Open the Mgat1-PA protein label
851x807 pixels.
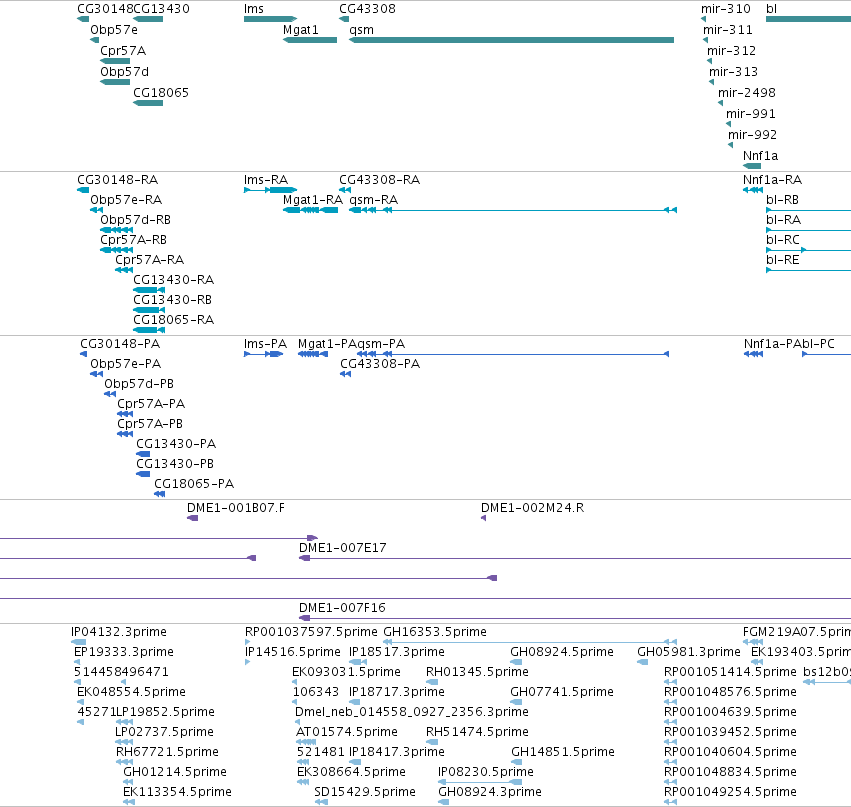point(327,344)
